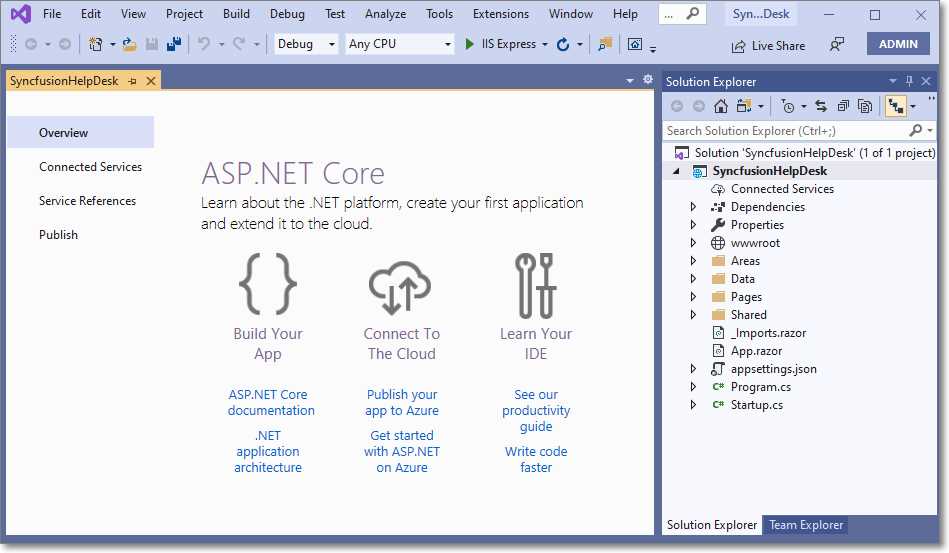This screenshot has width=949, height=553.
Task: Click the framed-home window toolbar icon
Action: 634,44
